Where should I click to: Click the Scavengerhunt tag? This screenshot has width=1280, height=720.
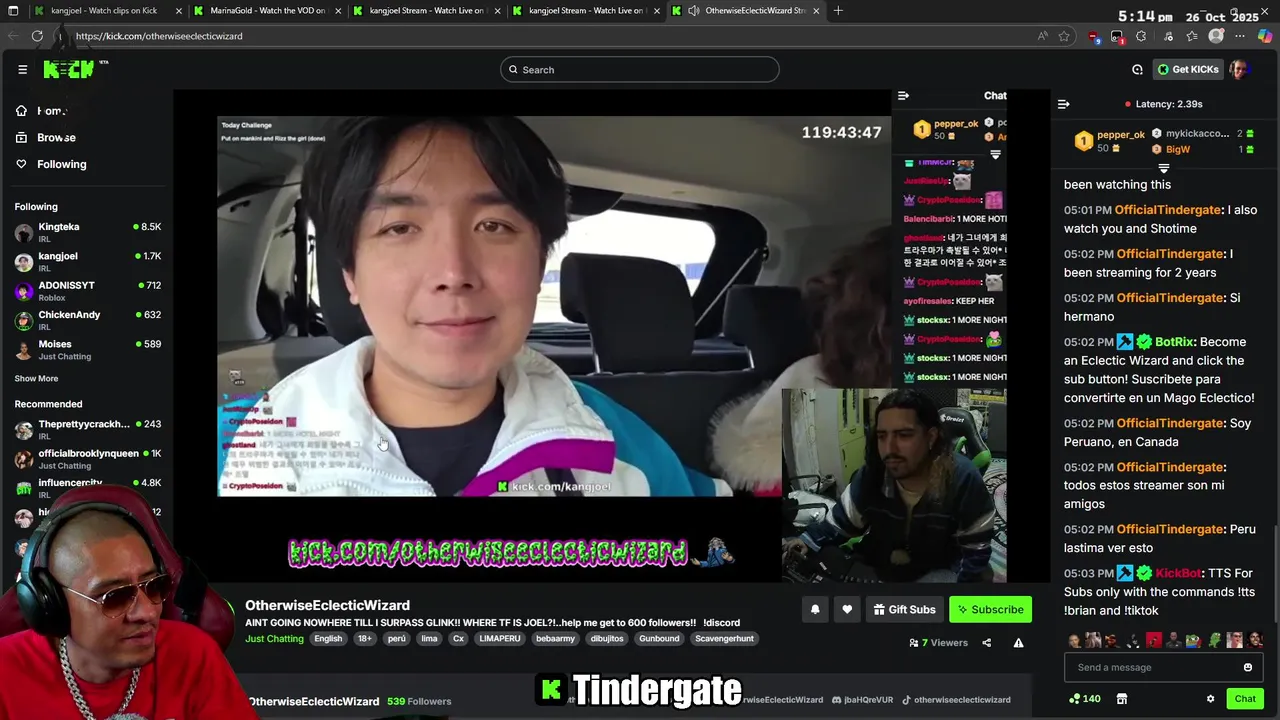pos(724,639)
